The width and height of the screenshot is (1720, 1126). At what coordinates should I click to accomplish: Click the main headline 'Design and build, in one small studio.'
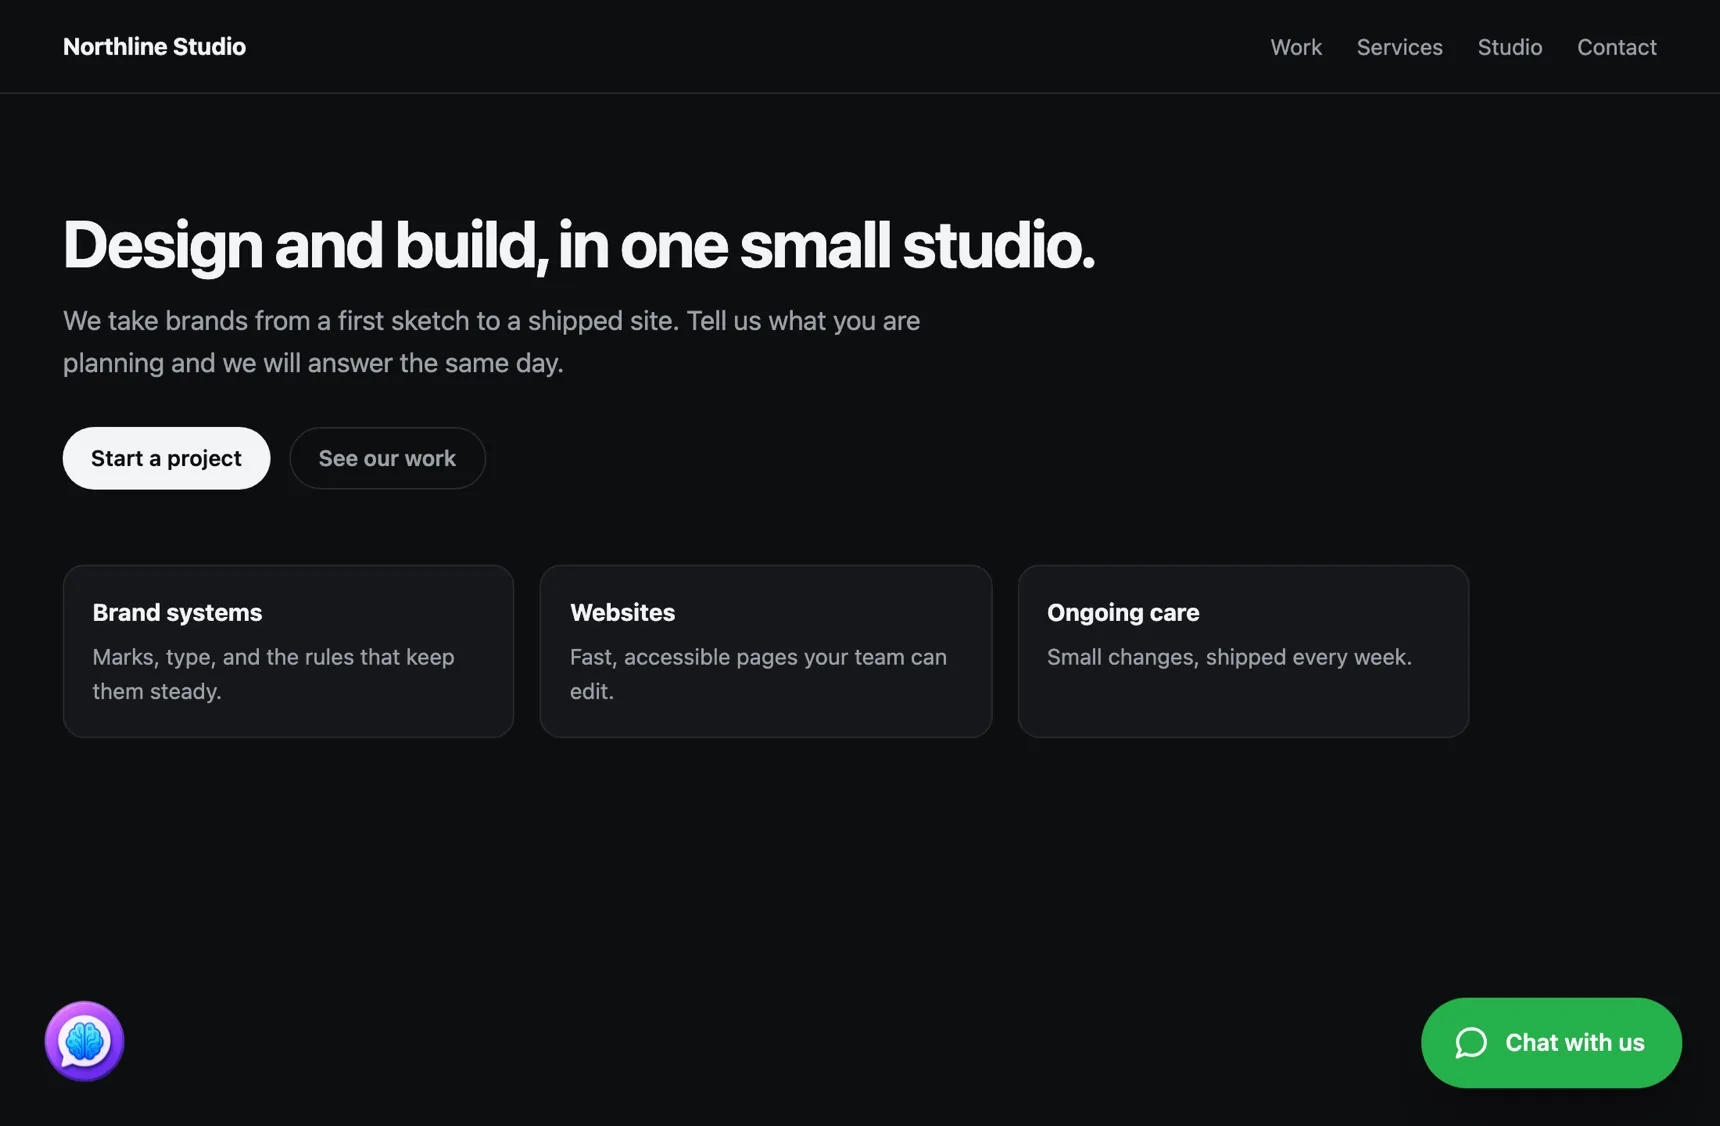(579, 245)
